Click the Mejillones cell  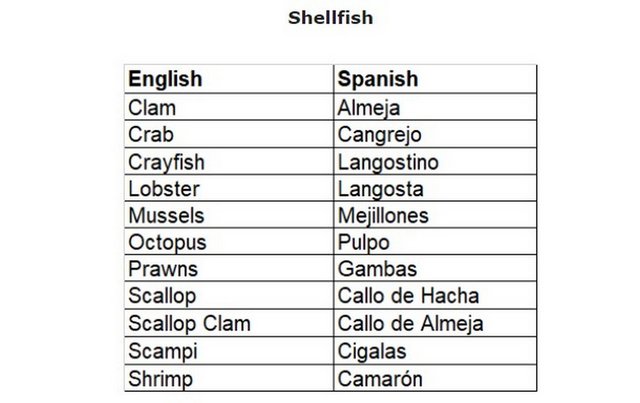[383, 216]
